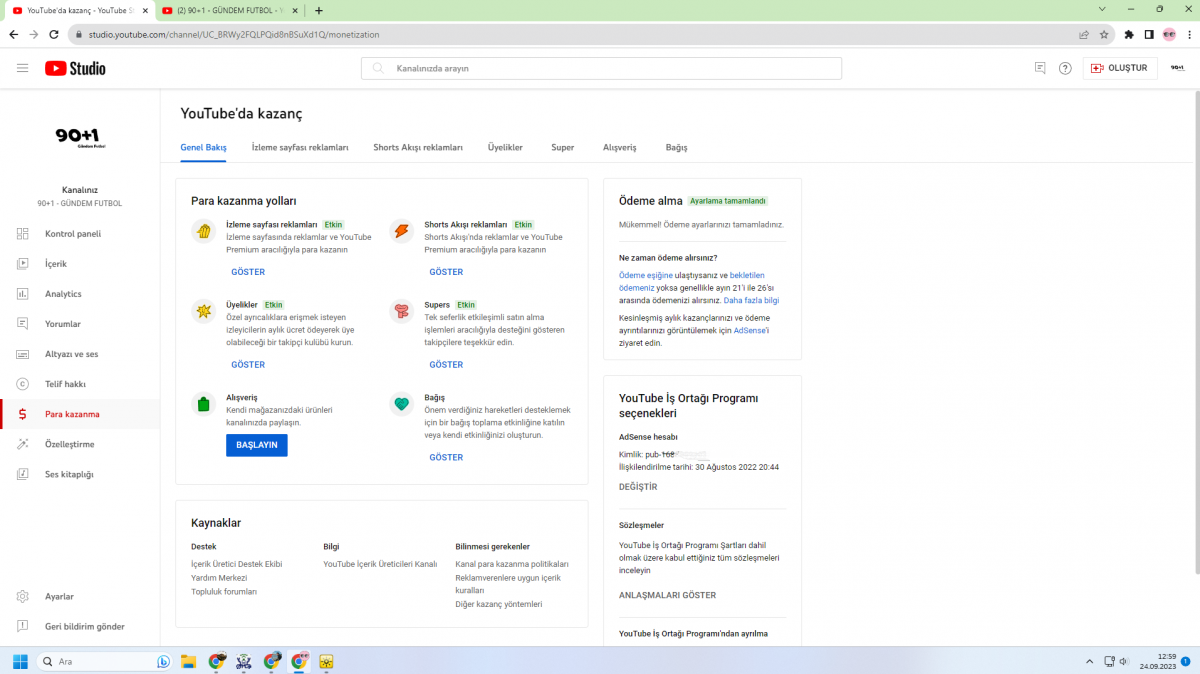Image resolution: width=1200 pixels, height=674 pixels.
Task: Select the Para kazanma dollar icon
Action: (22, 414)
